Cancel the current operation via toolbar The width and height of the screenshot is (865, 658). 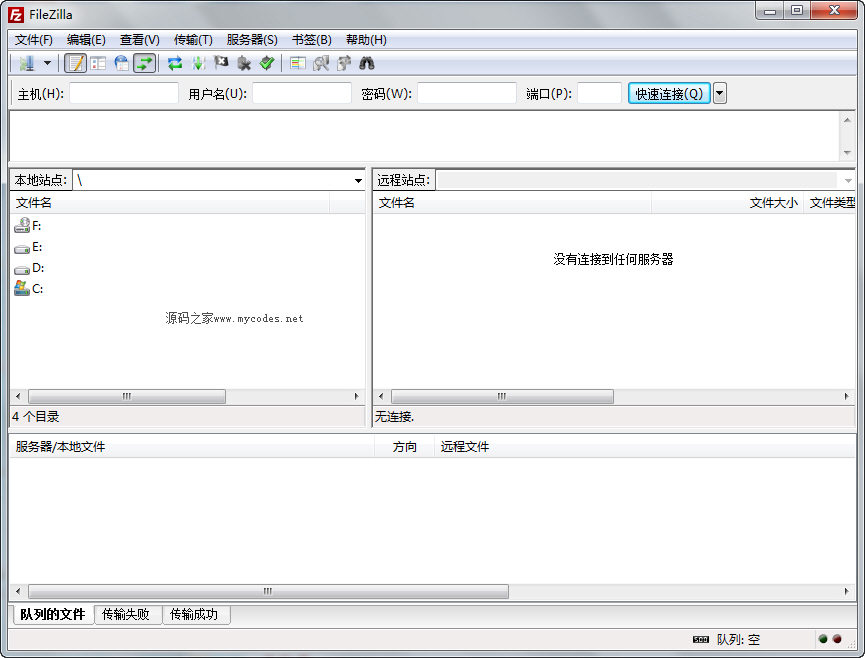point(221,63)
